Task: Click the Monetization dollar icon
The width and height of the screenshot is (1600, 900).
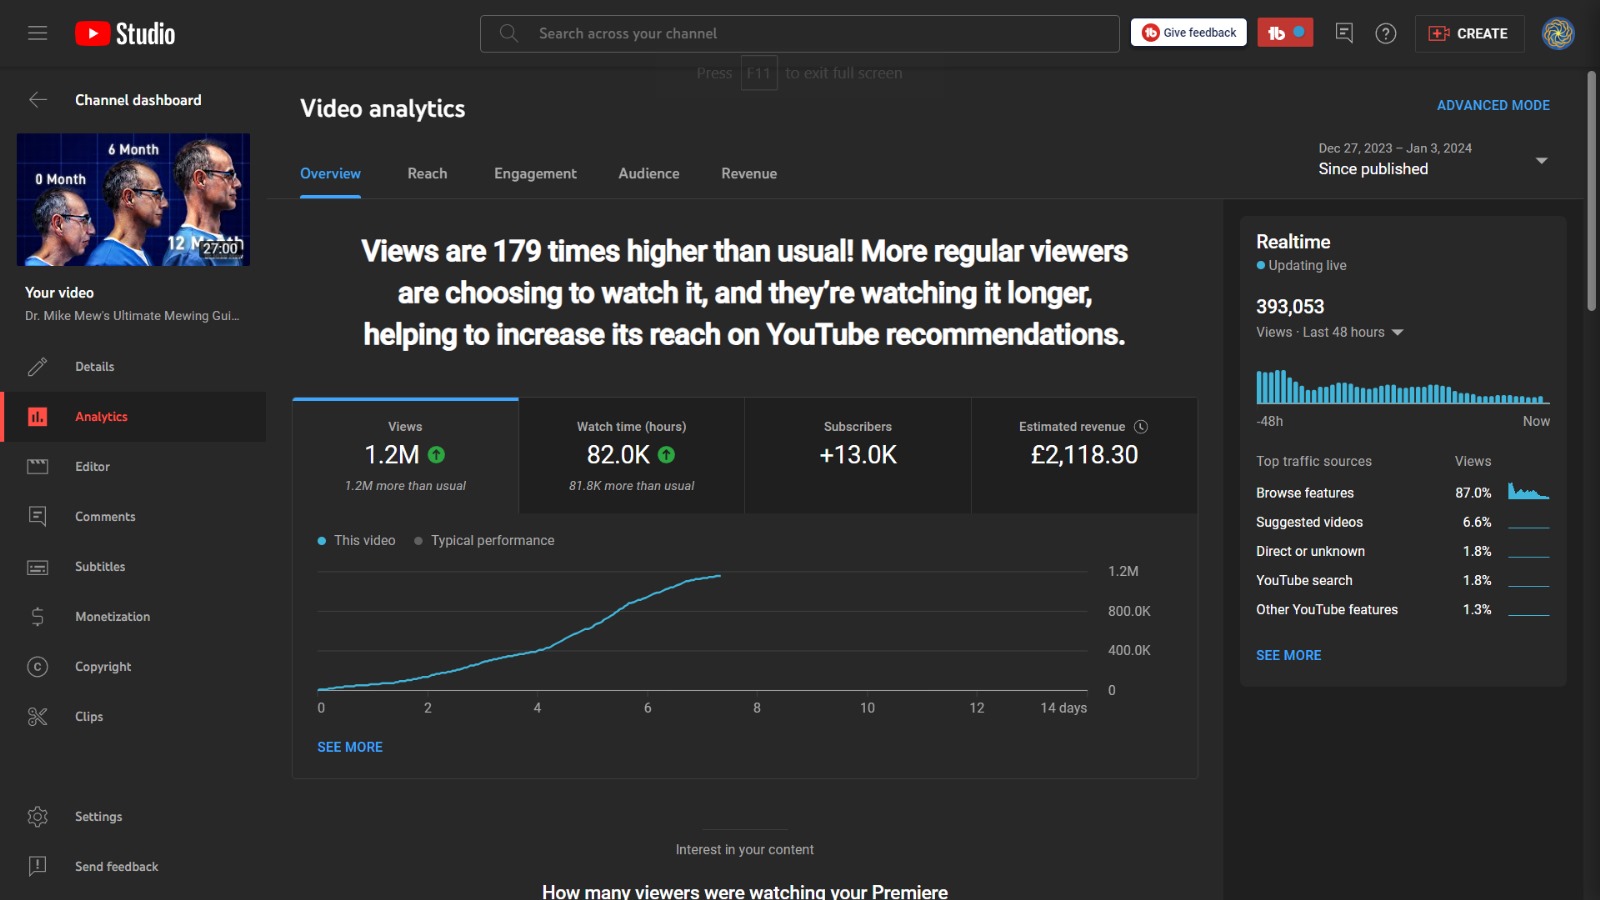Action: coord(38,617)
